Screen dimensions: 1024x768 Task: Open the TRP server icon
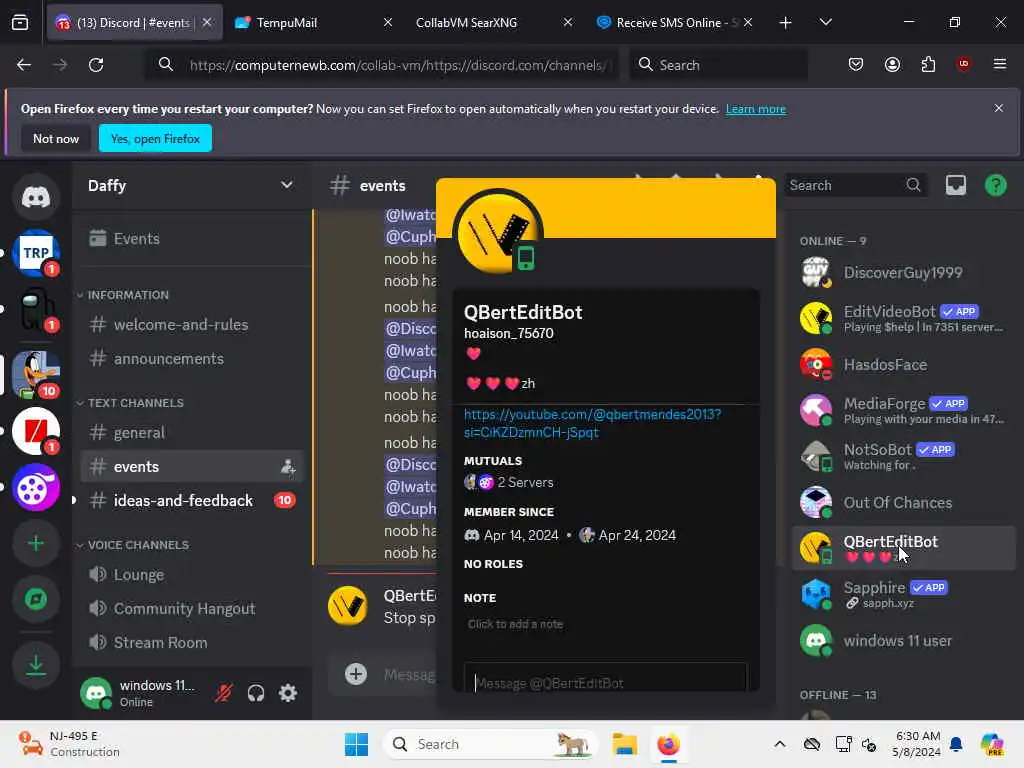pyautogui.click(x=36, y=253)
